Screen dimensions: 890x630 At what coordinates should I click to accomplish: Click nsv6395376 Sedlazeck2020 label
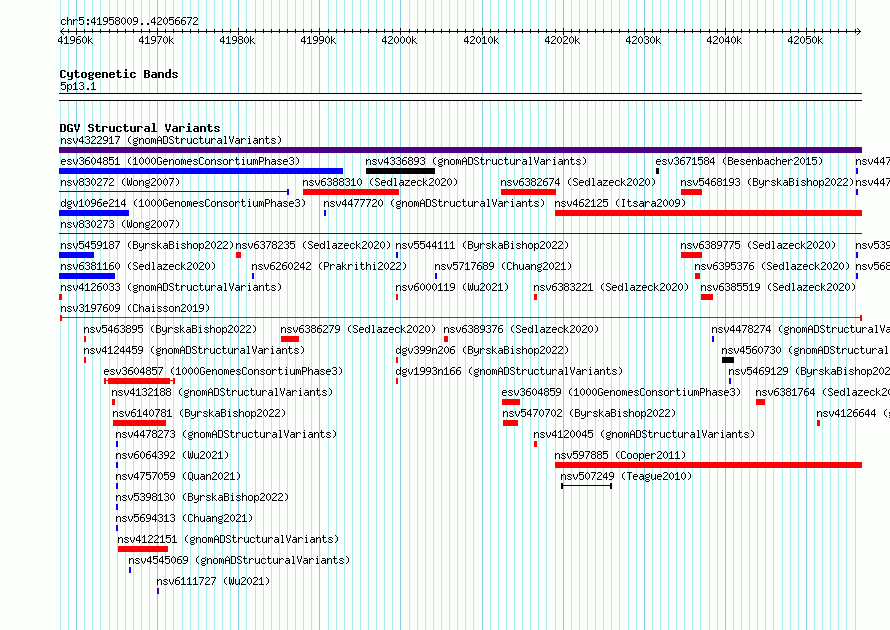click(x=772, y=266)
